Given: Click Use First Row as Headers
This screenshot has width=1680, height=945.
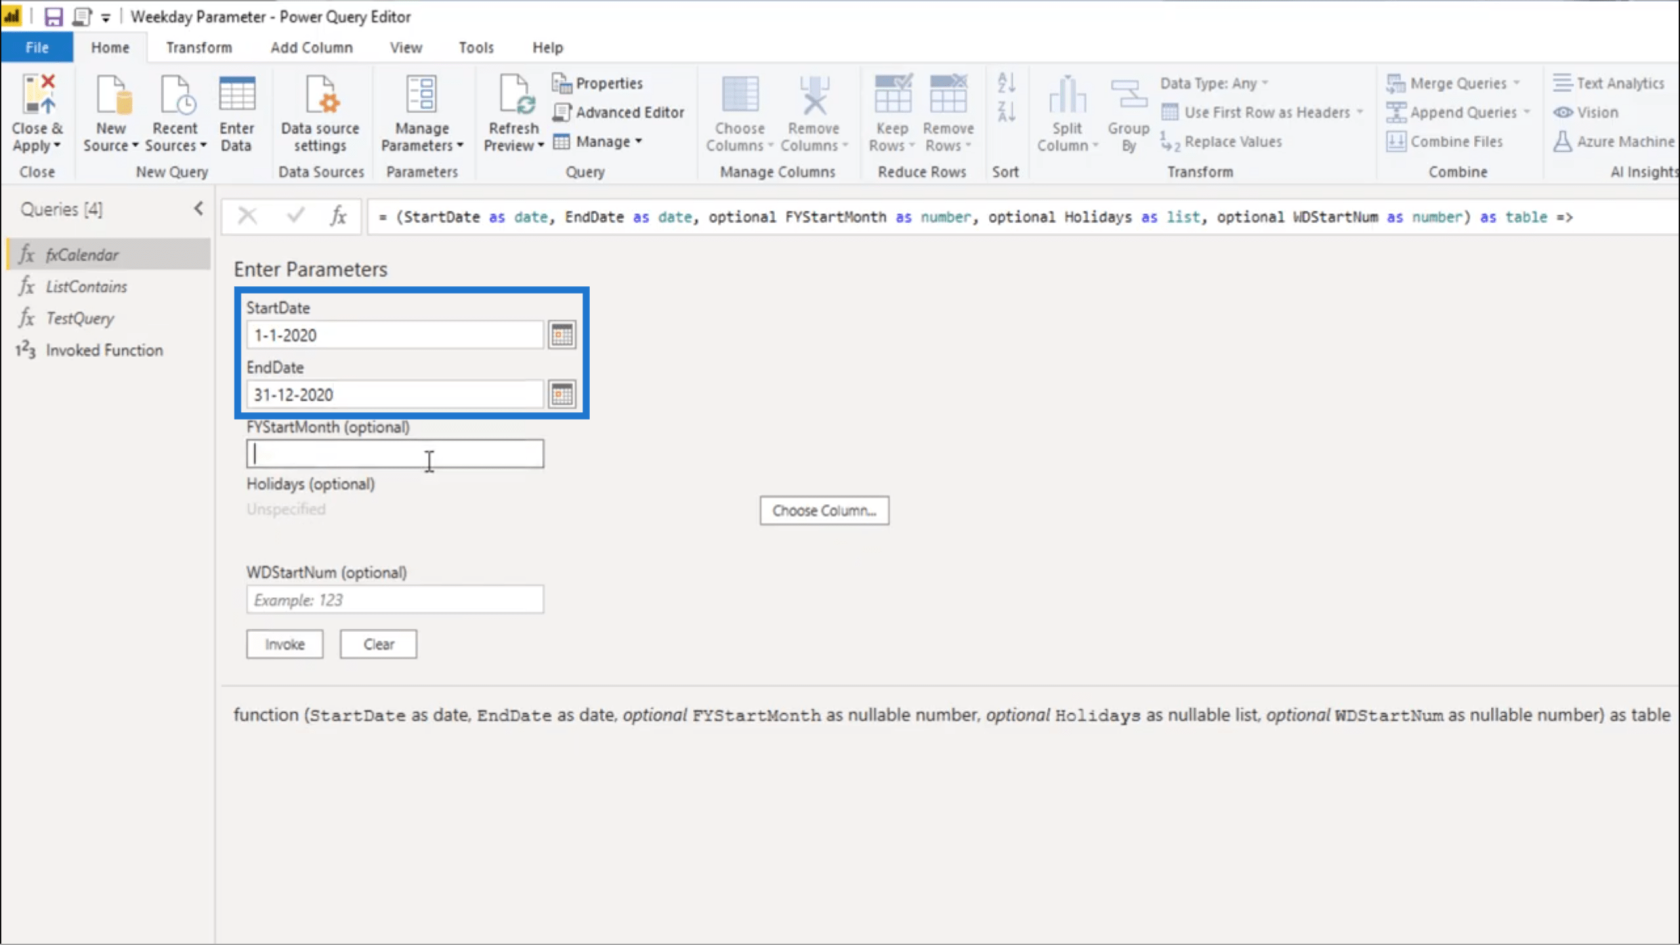Looking at the screenshot, I should [1262, 112].
